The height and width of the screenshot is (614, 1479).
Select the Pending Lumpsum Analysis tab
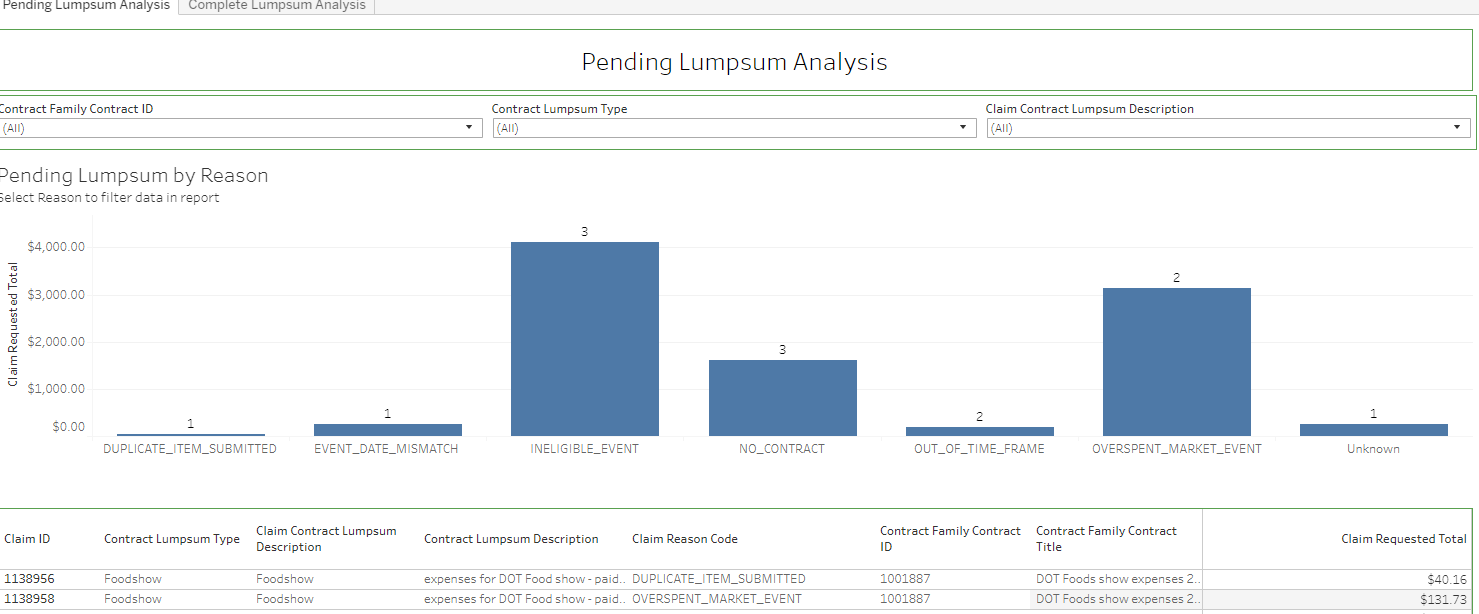click(87, 6)
